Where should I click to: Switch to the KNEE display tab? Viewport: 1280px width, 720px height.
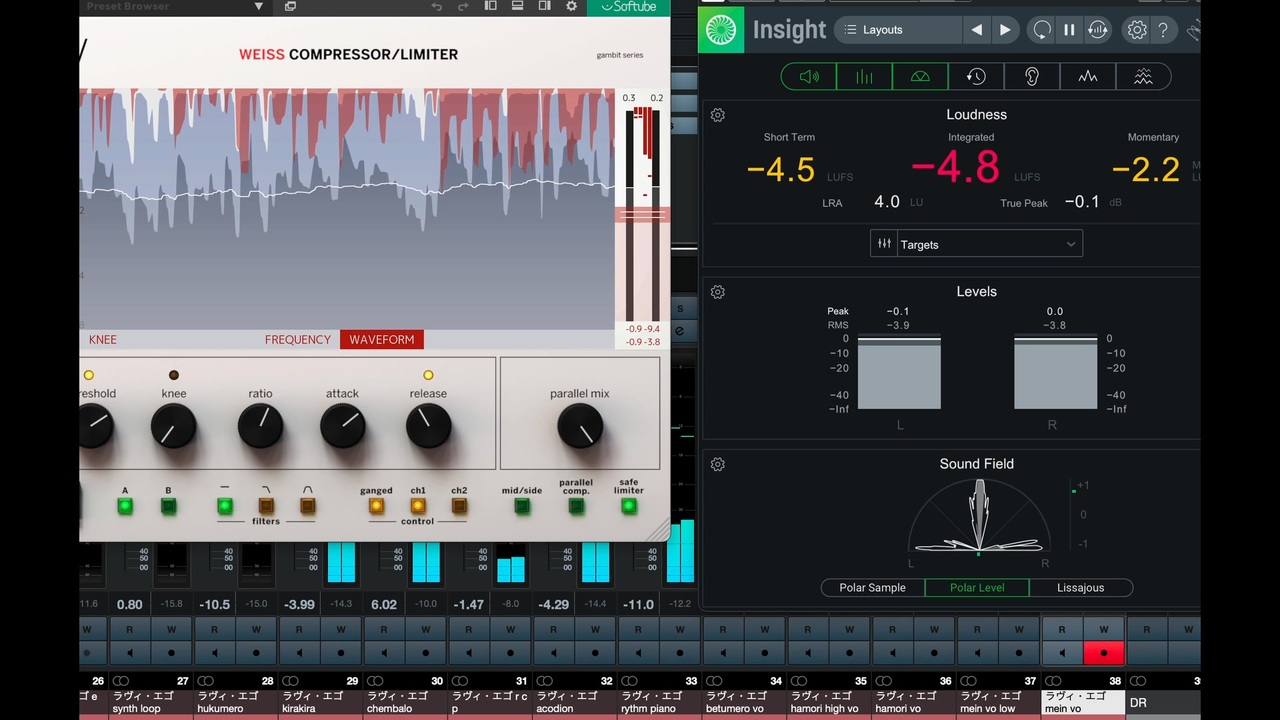[102, 340]
